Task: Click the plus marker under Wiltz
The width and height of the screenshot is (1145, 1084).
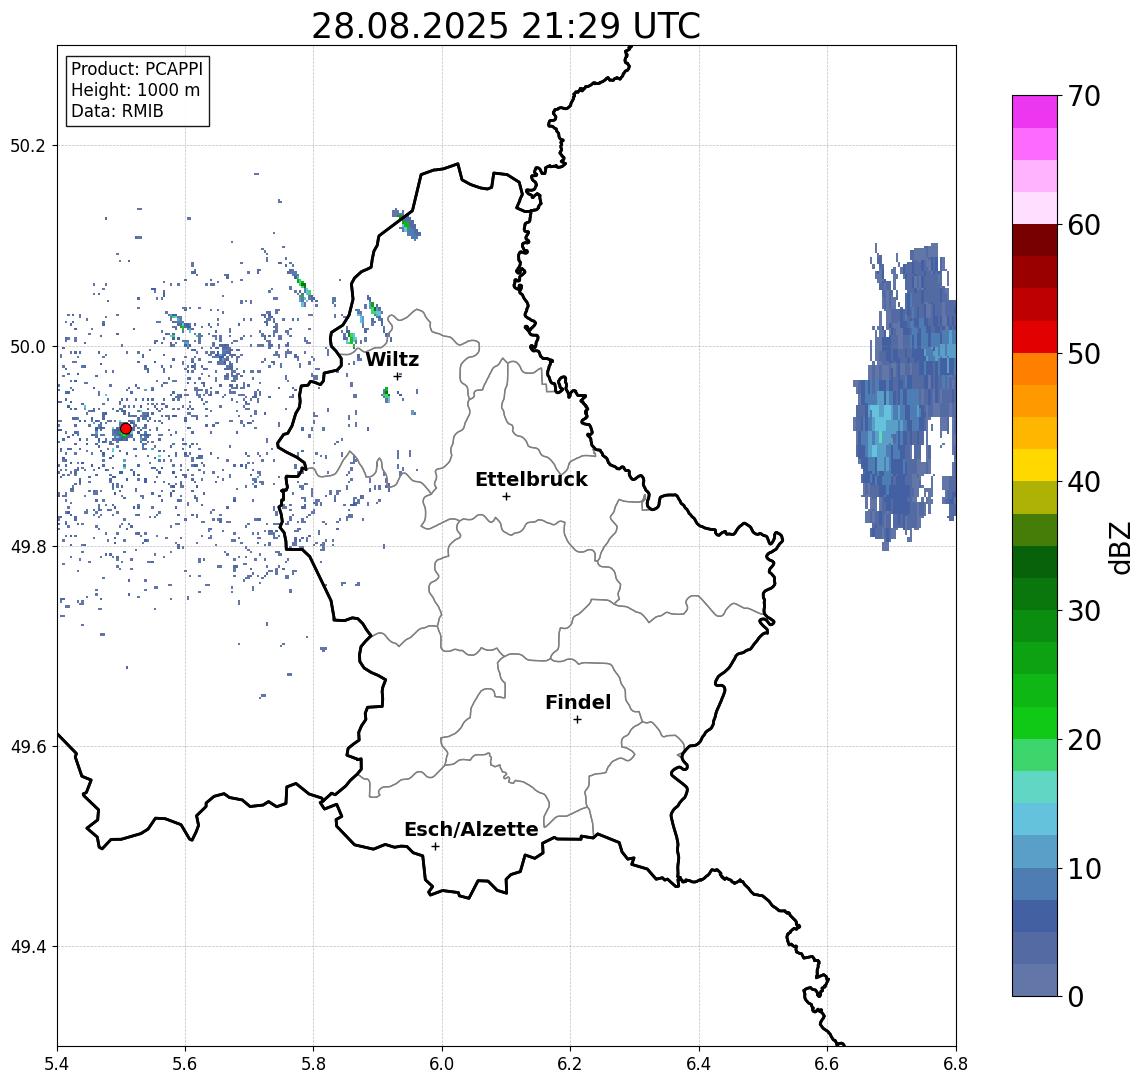Action: 397,376
